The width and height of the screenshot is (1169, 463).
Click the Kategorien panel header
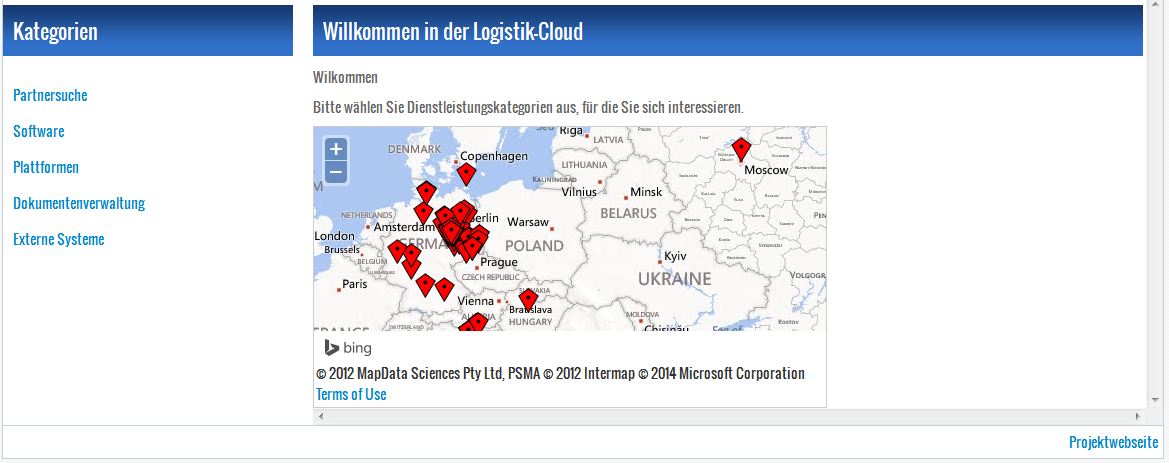pos(148,31)
